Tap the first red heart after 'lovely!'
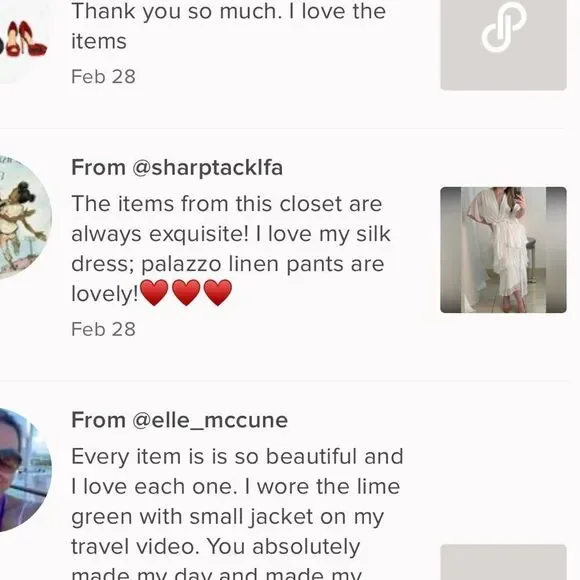This screenshot has height=580, width=580. click(154, 293)
